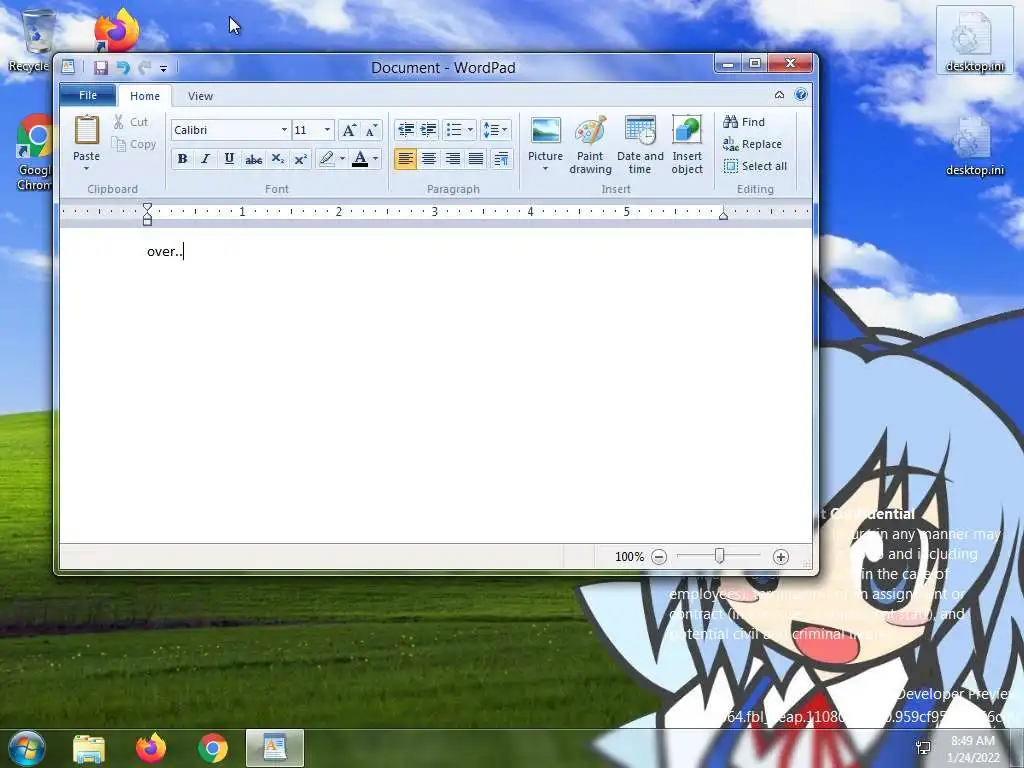Open the Paragraph dialog icon
Viewport: 1024px width, 768px height.
501,159
